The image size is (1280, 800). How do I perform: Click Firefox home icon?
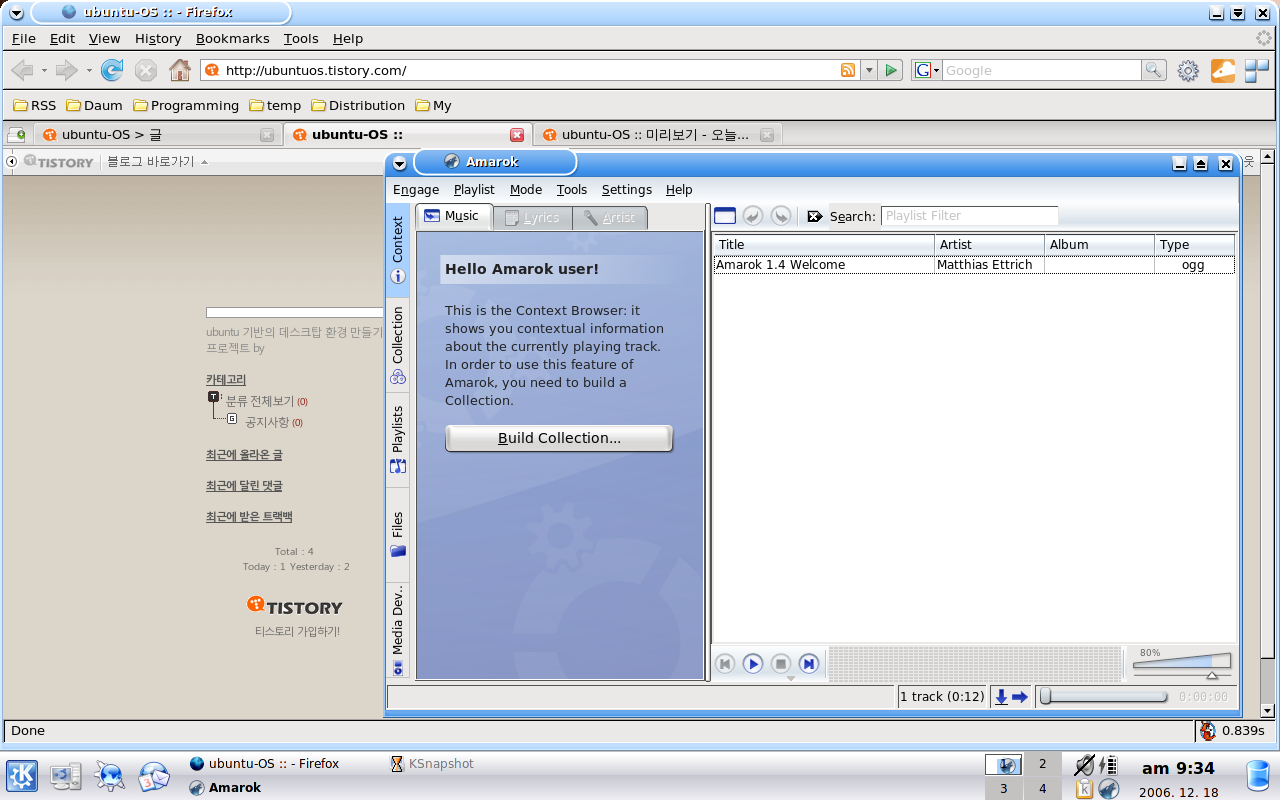point(179,70)
